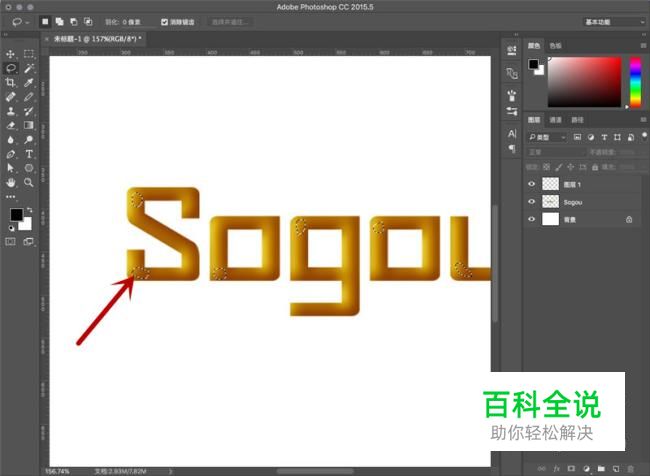Click Add to Selection mode button

(60, 22)
